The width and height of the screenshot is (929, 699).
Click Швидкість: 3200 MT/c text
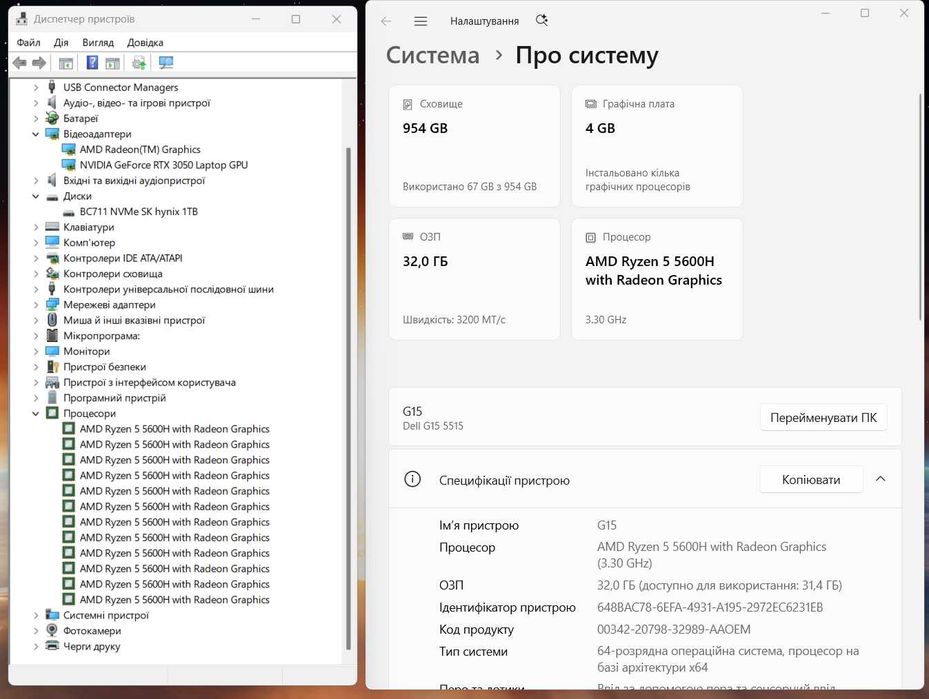click(x=454, y=320)
